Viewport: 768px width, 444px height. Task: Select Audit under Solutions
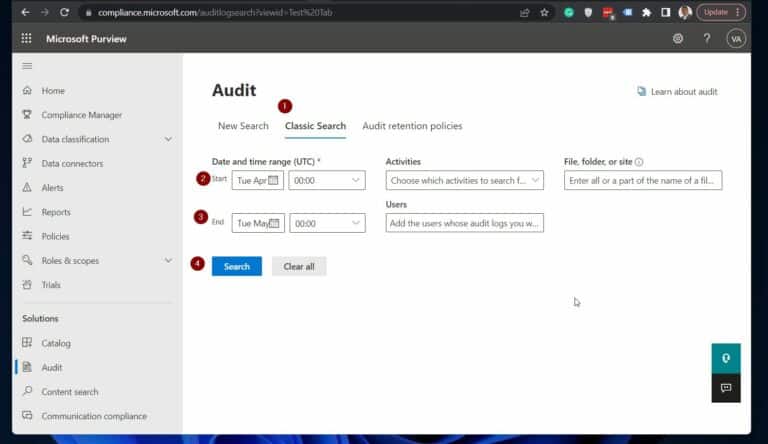pyautogui.click(x=51, y=368)
